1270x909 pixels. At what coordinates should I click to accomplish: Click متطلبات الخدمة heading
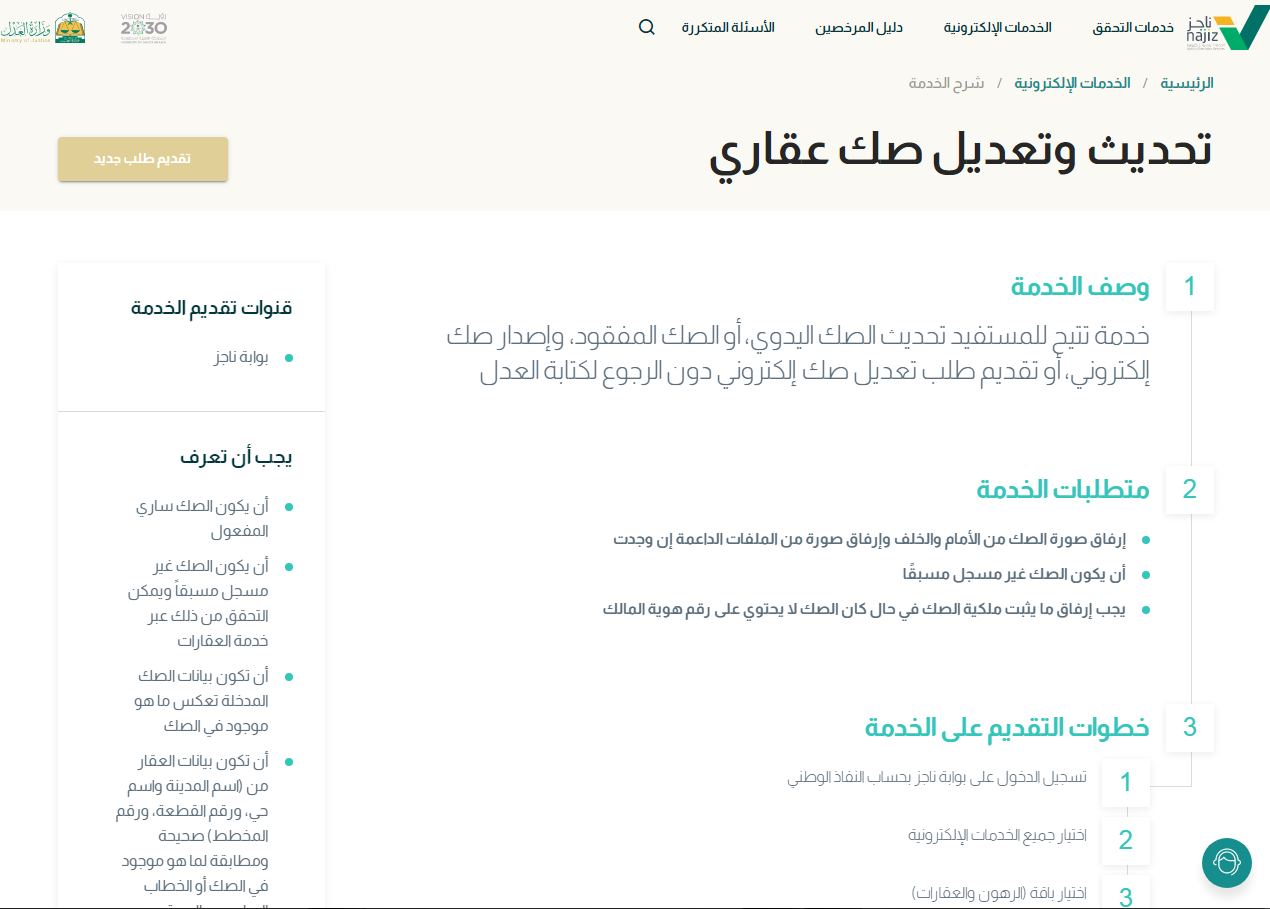click(1063, 490)
